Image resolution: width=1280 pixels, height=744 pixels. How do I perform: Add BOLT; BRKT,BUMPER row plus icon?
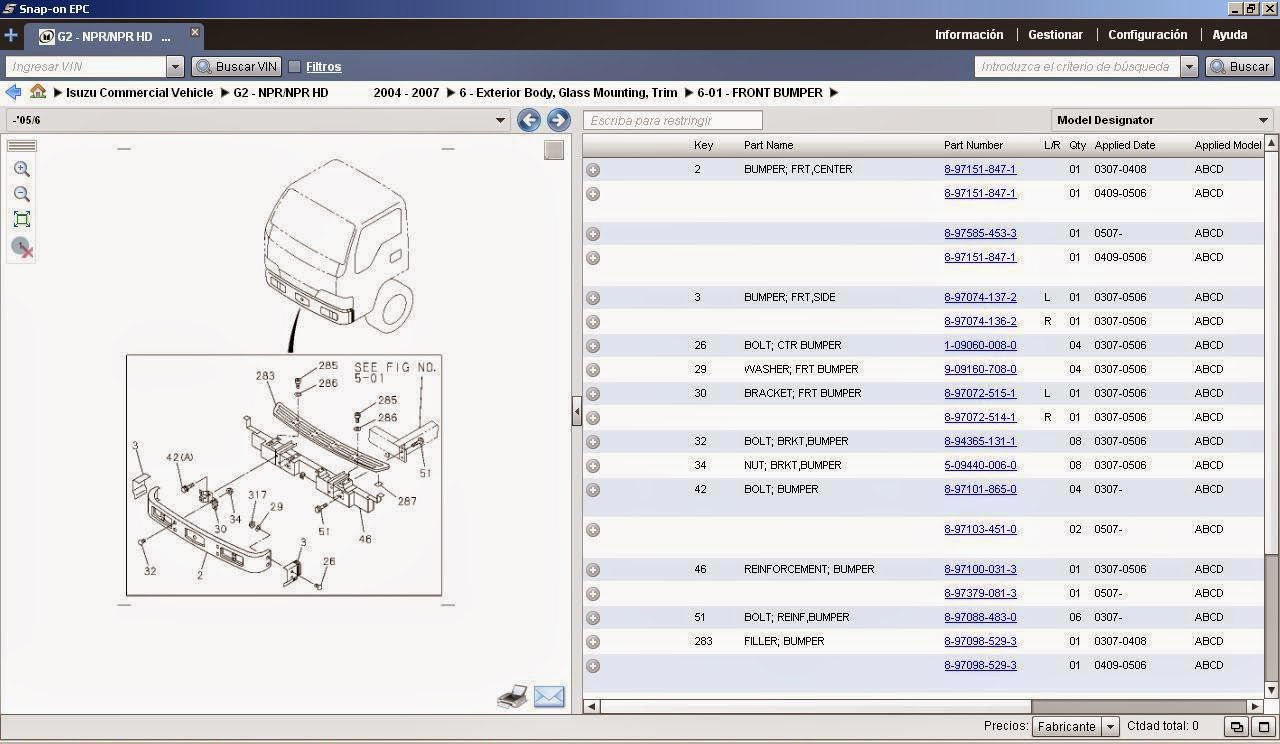point(593,442)
